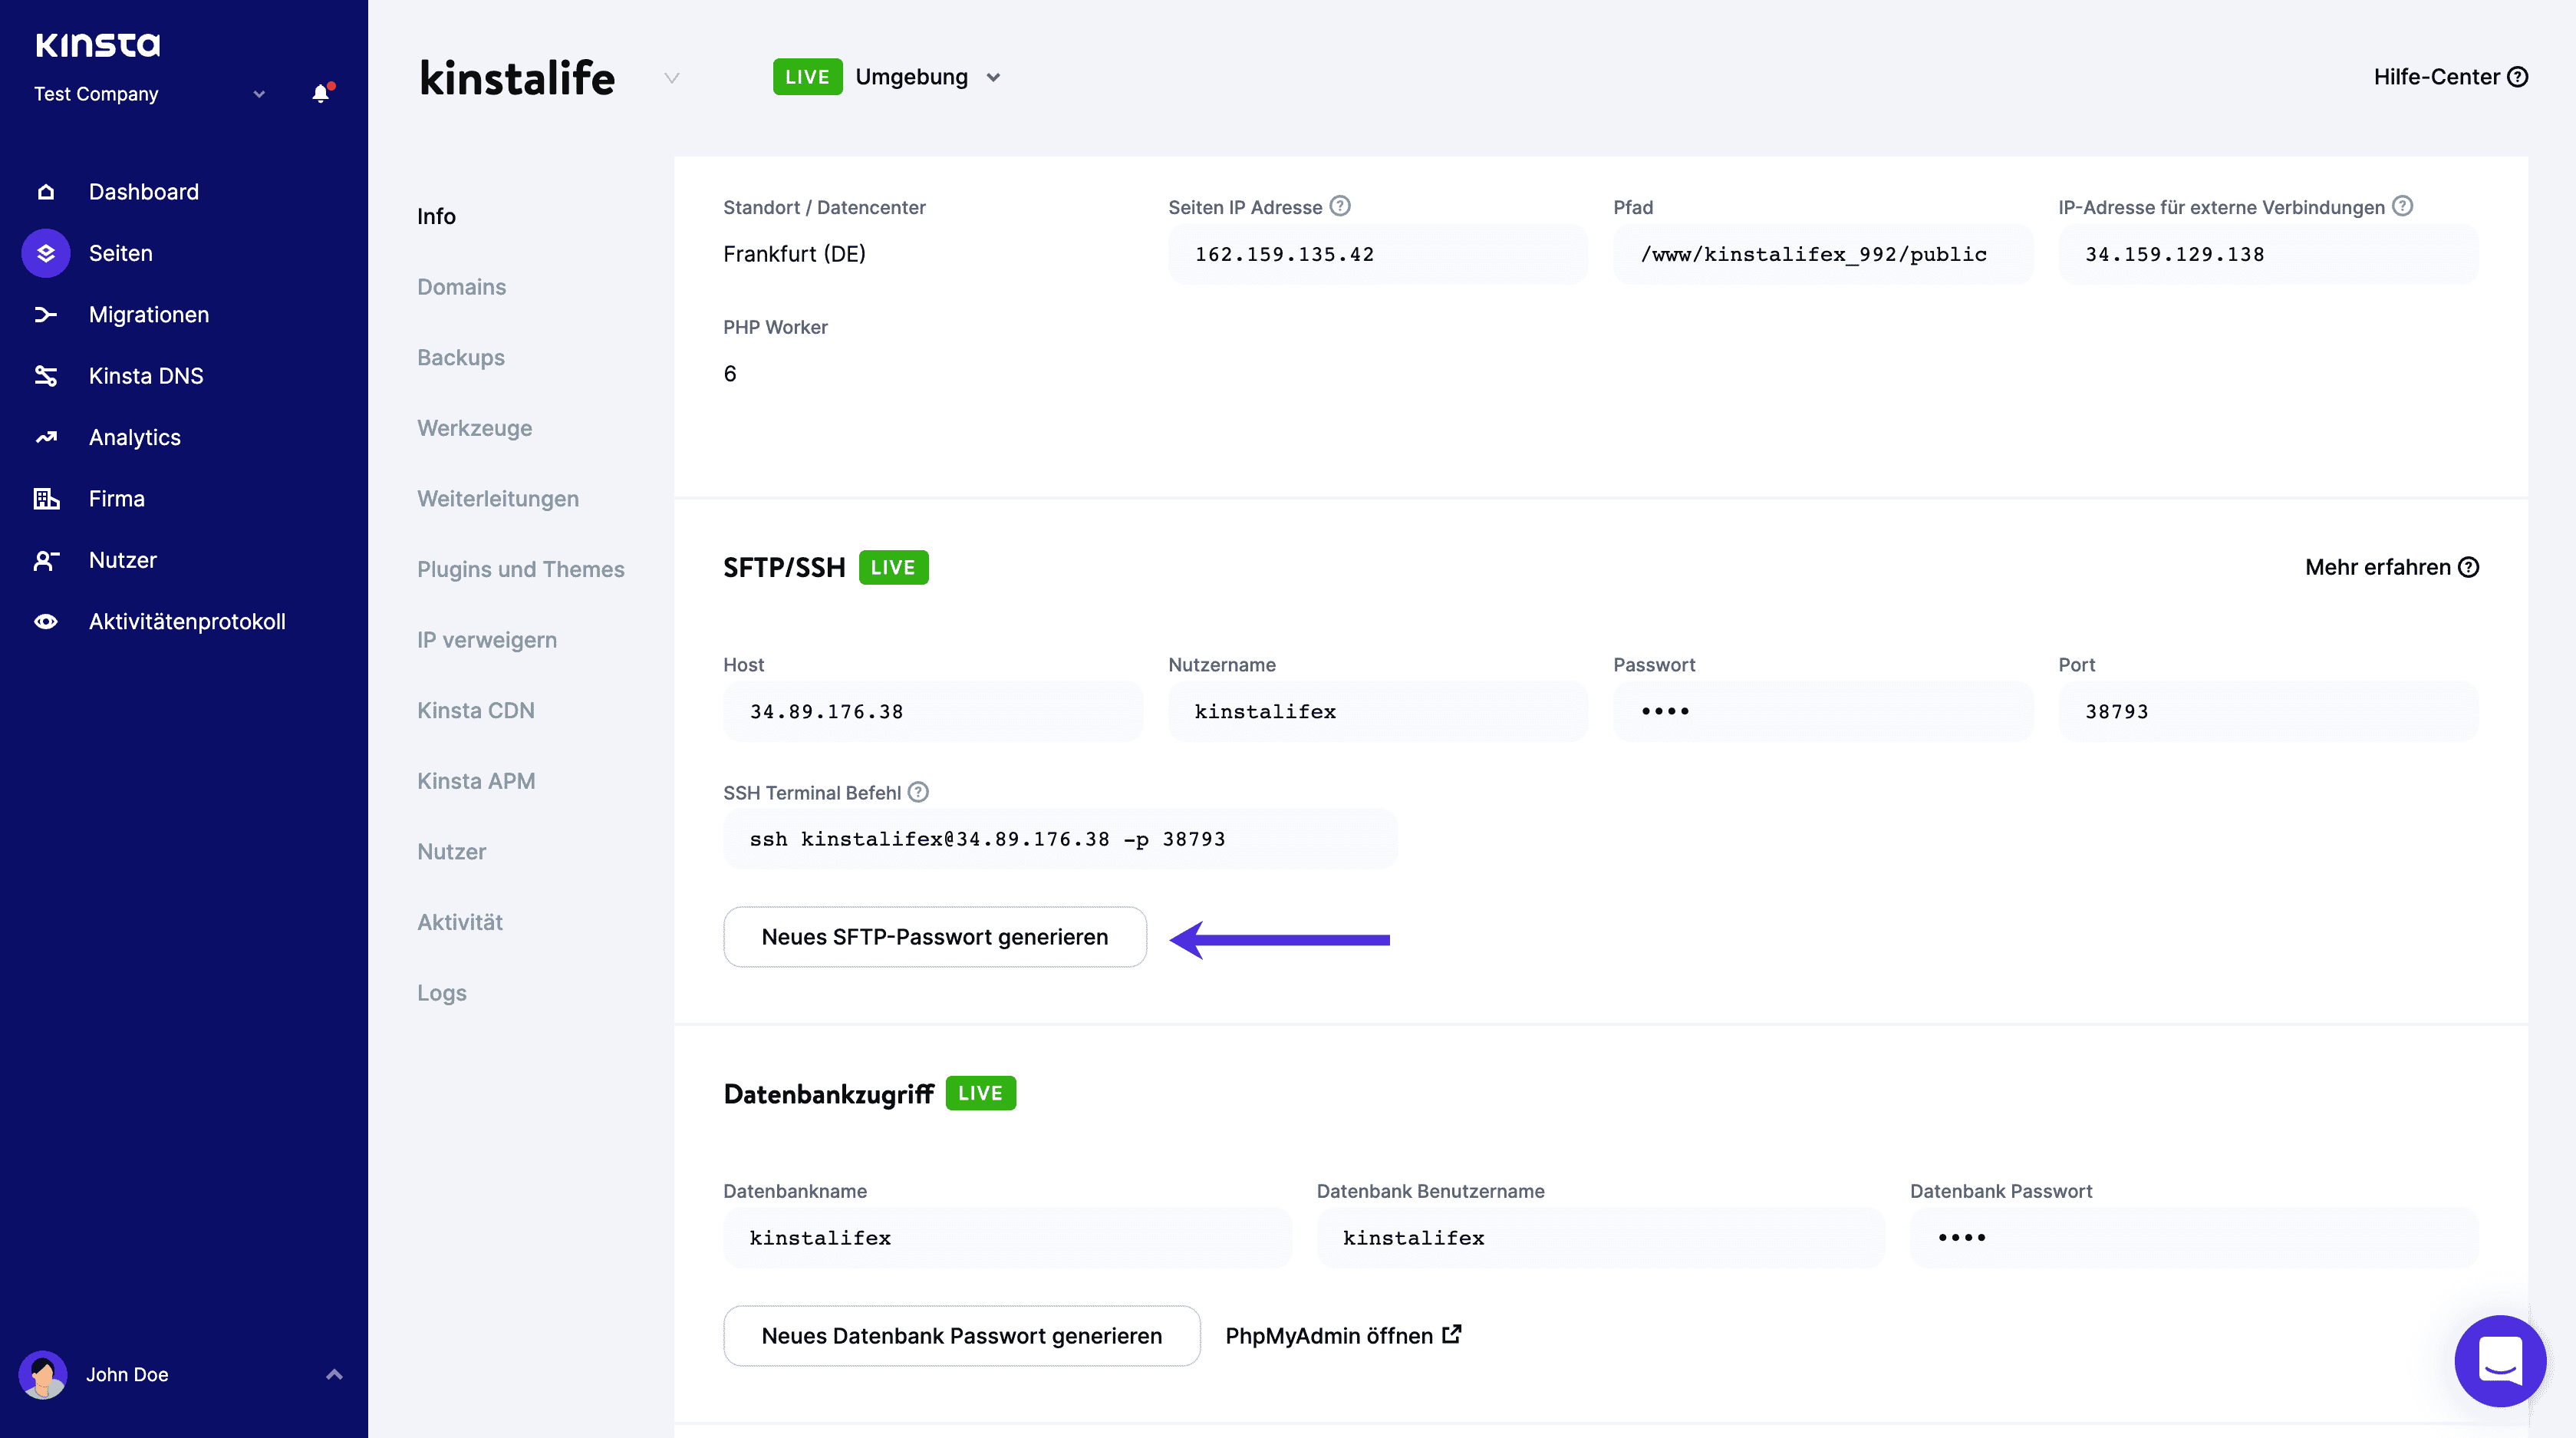The image size is (2576, 1438).
Task: Open the Backups tab
Action: point(460,357)
